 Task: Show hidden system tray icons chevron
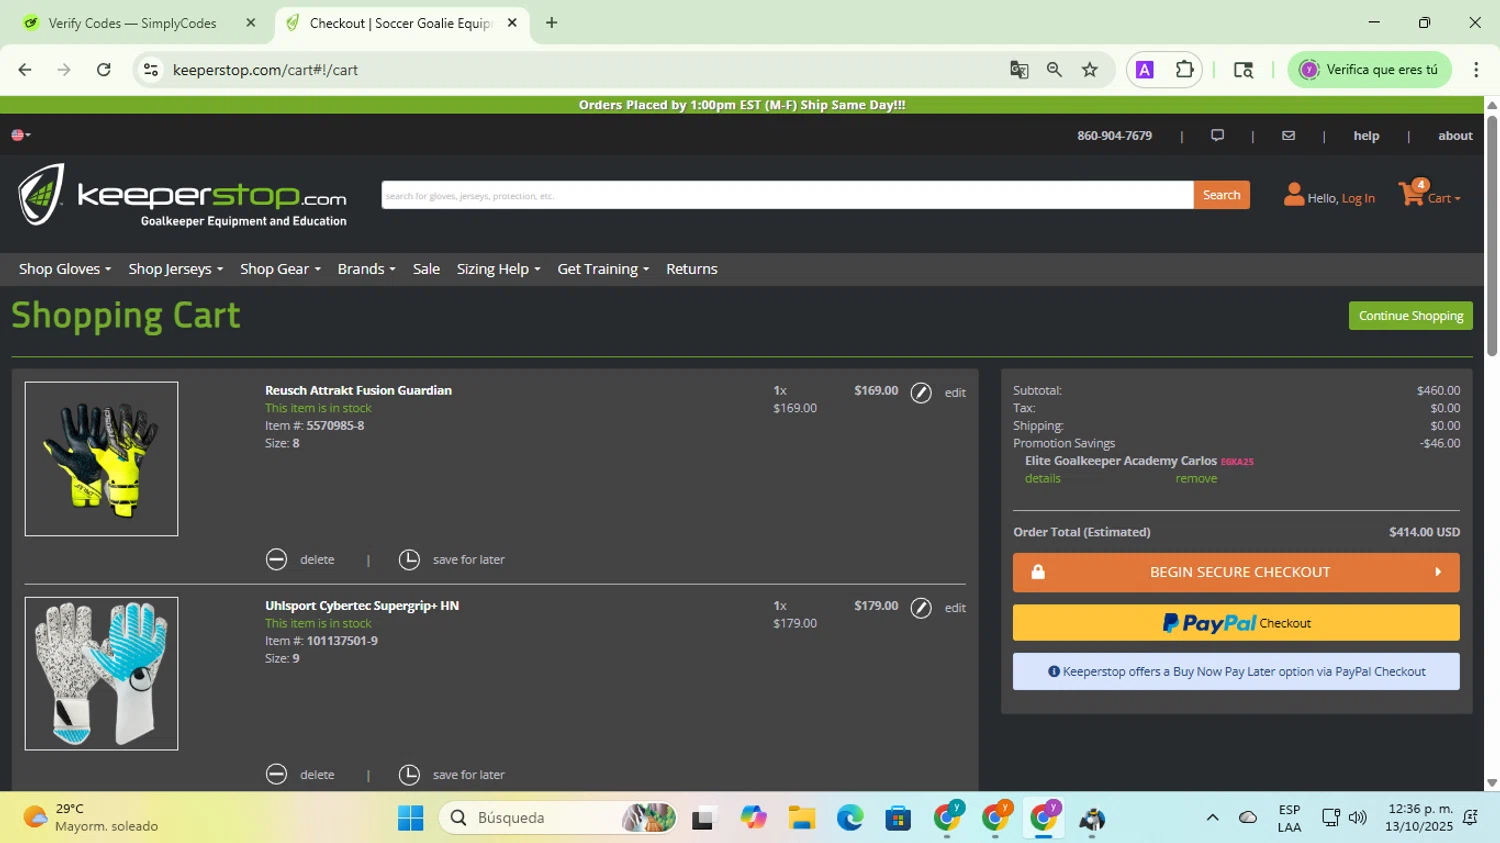pos(1212,818)
